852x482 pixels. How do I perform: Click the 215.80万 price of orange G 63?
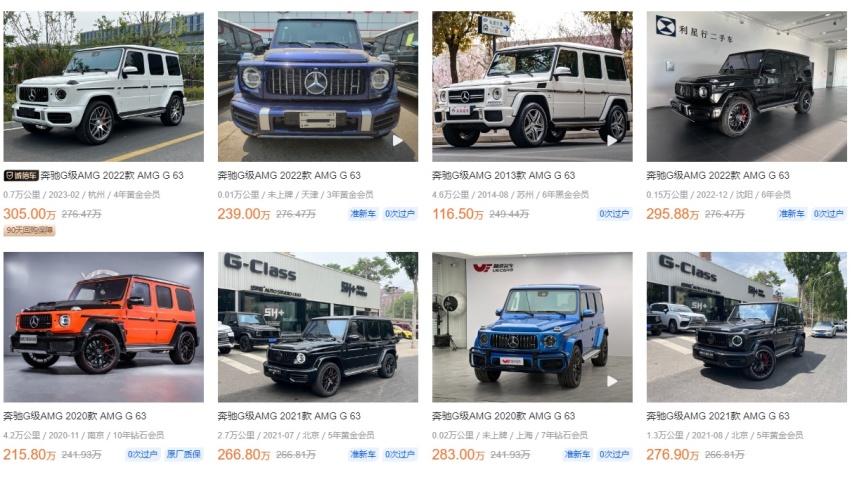pos(29,454)
